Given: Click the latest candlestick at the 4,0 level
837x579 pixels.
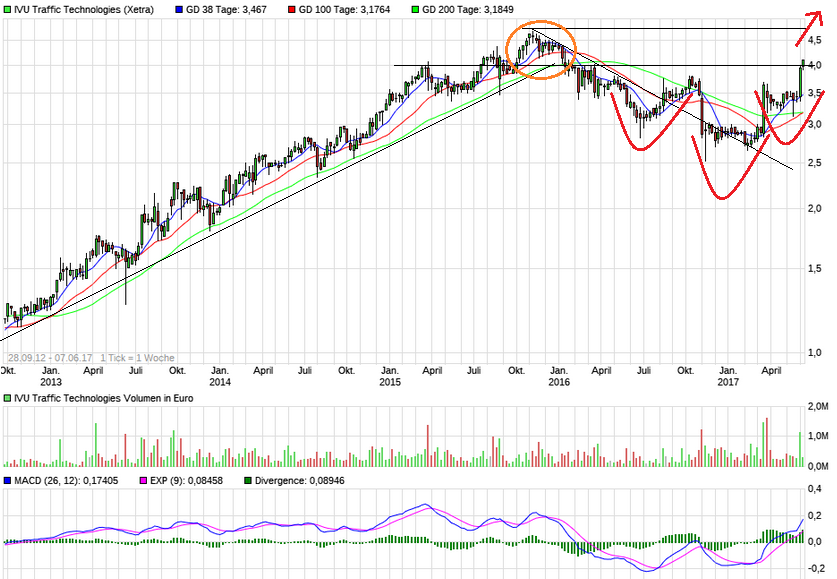Looking at the screenshot, I should click(x=803, y=64).
